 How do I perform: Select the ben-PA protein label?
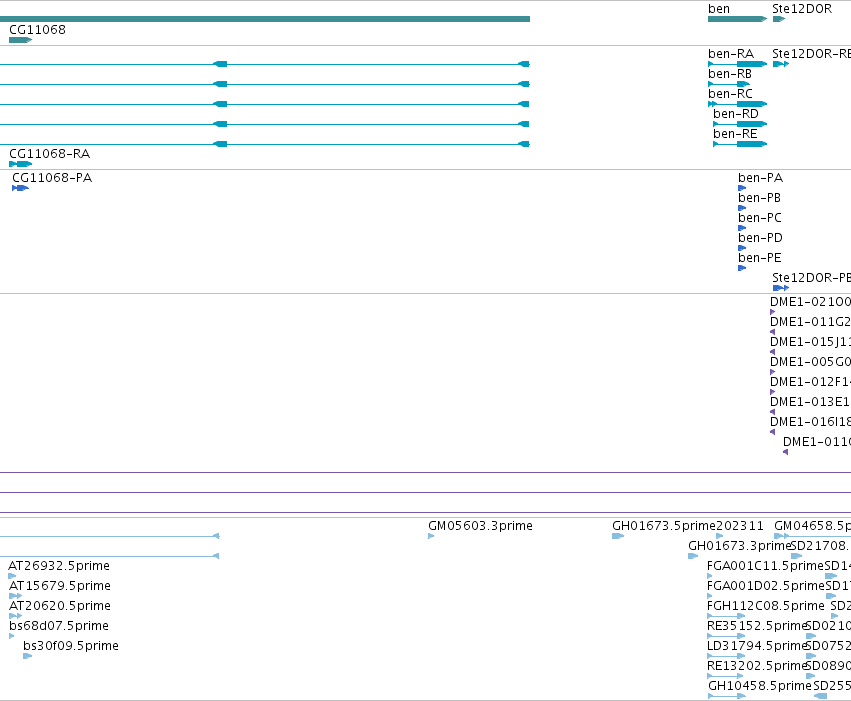pos(760,179)
